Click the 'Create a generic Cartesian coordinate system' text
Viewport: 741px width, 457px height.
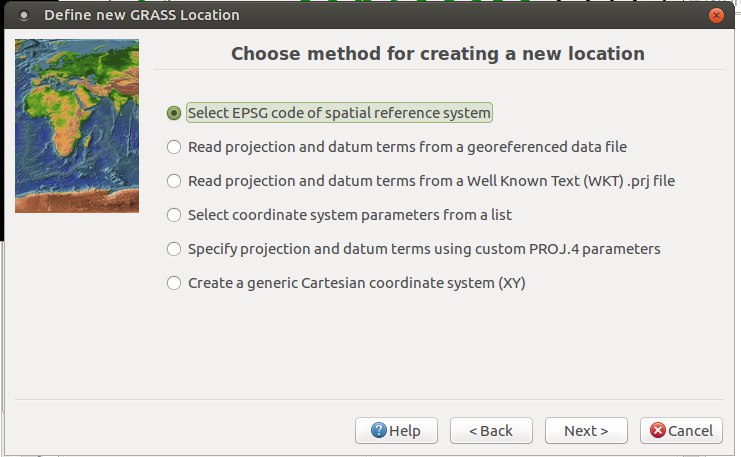coord(357,283)
